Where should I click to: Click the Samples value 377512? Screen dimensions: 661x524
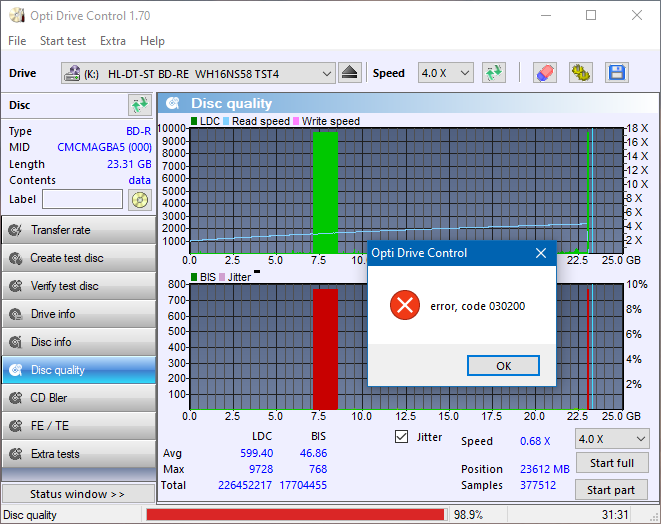tap(538, 485)
